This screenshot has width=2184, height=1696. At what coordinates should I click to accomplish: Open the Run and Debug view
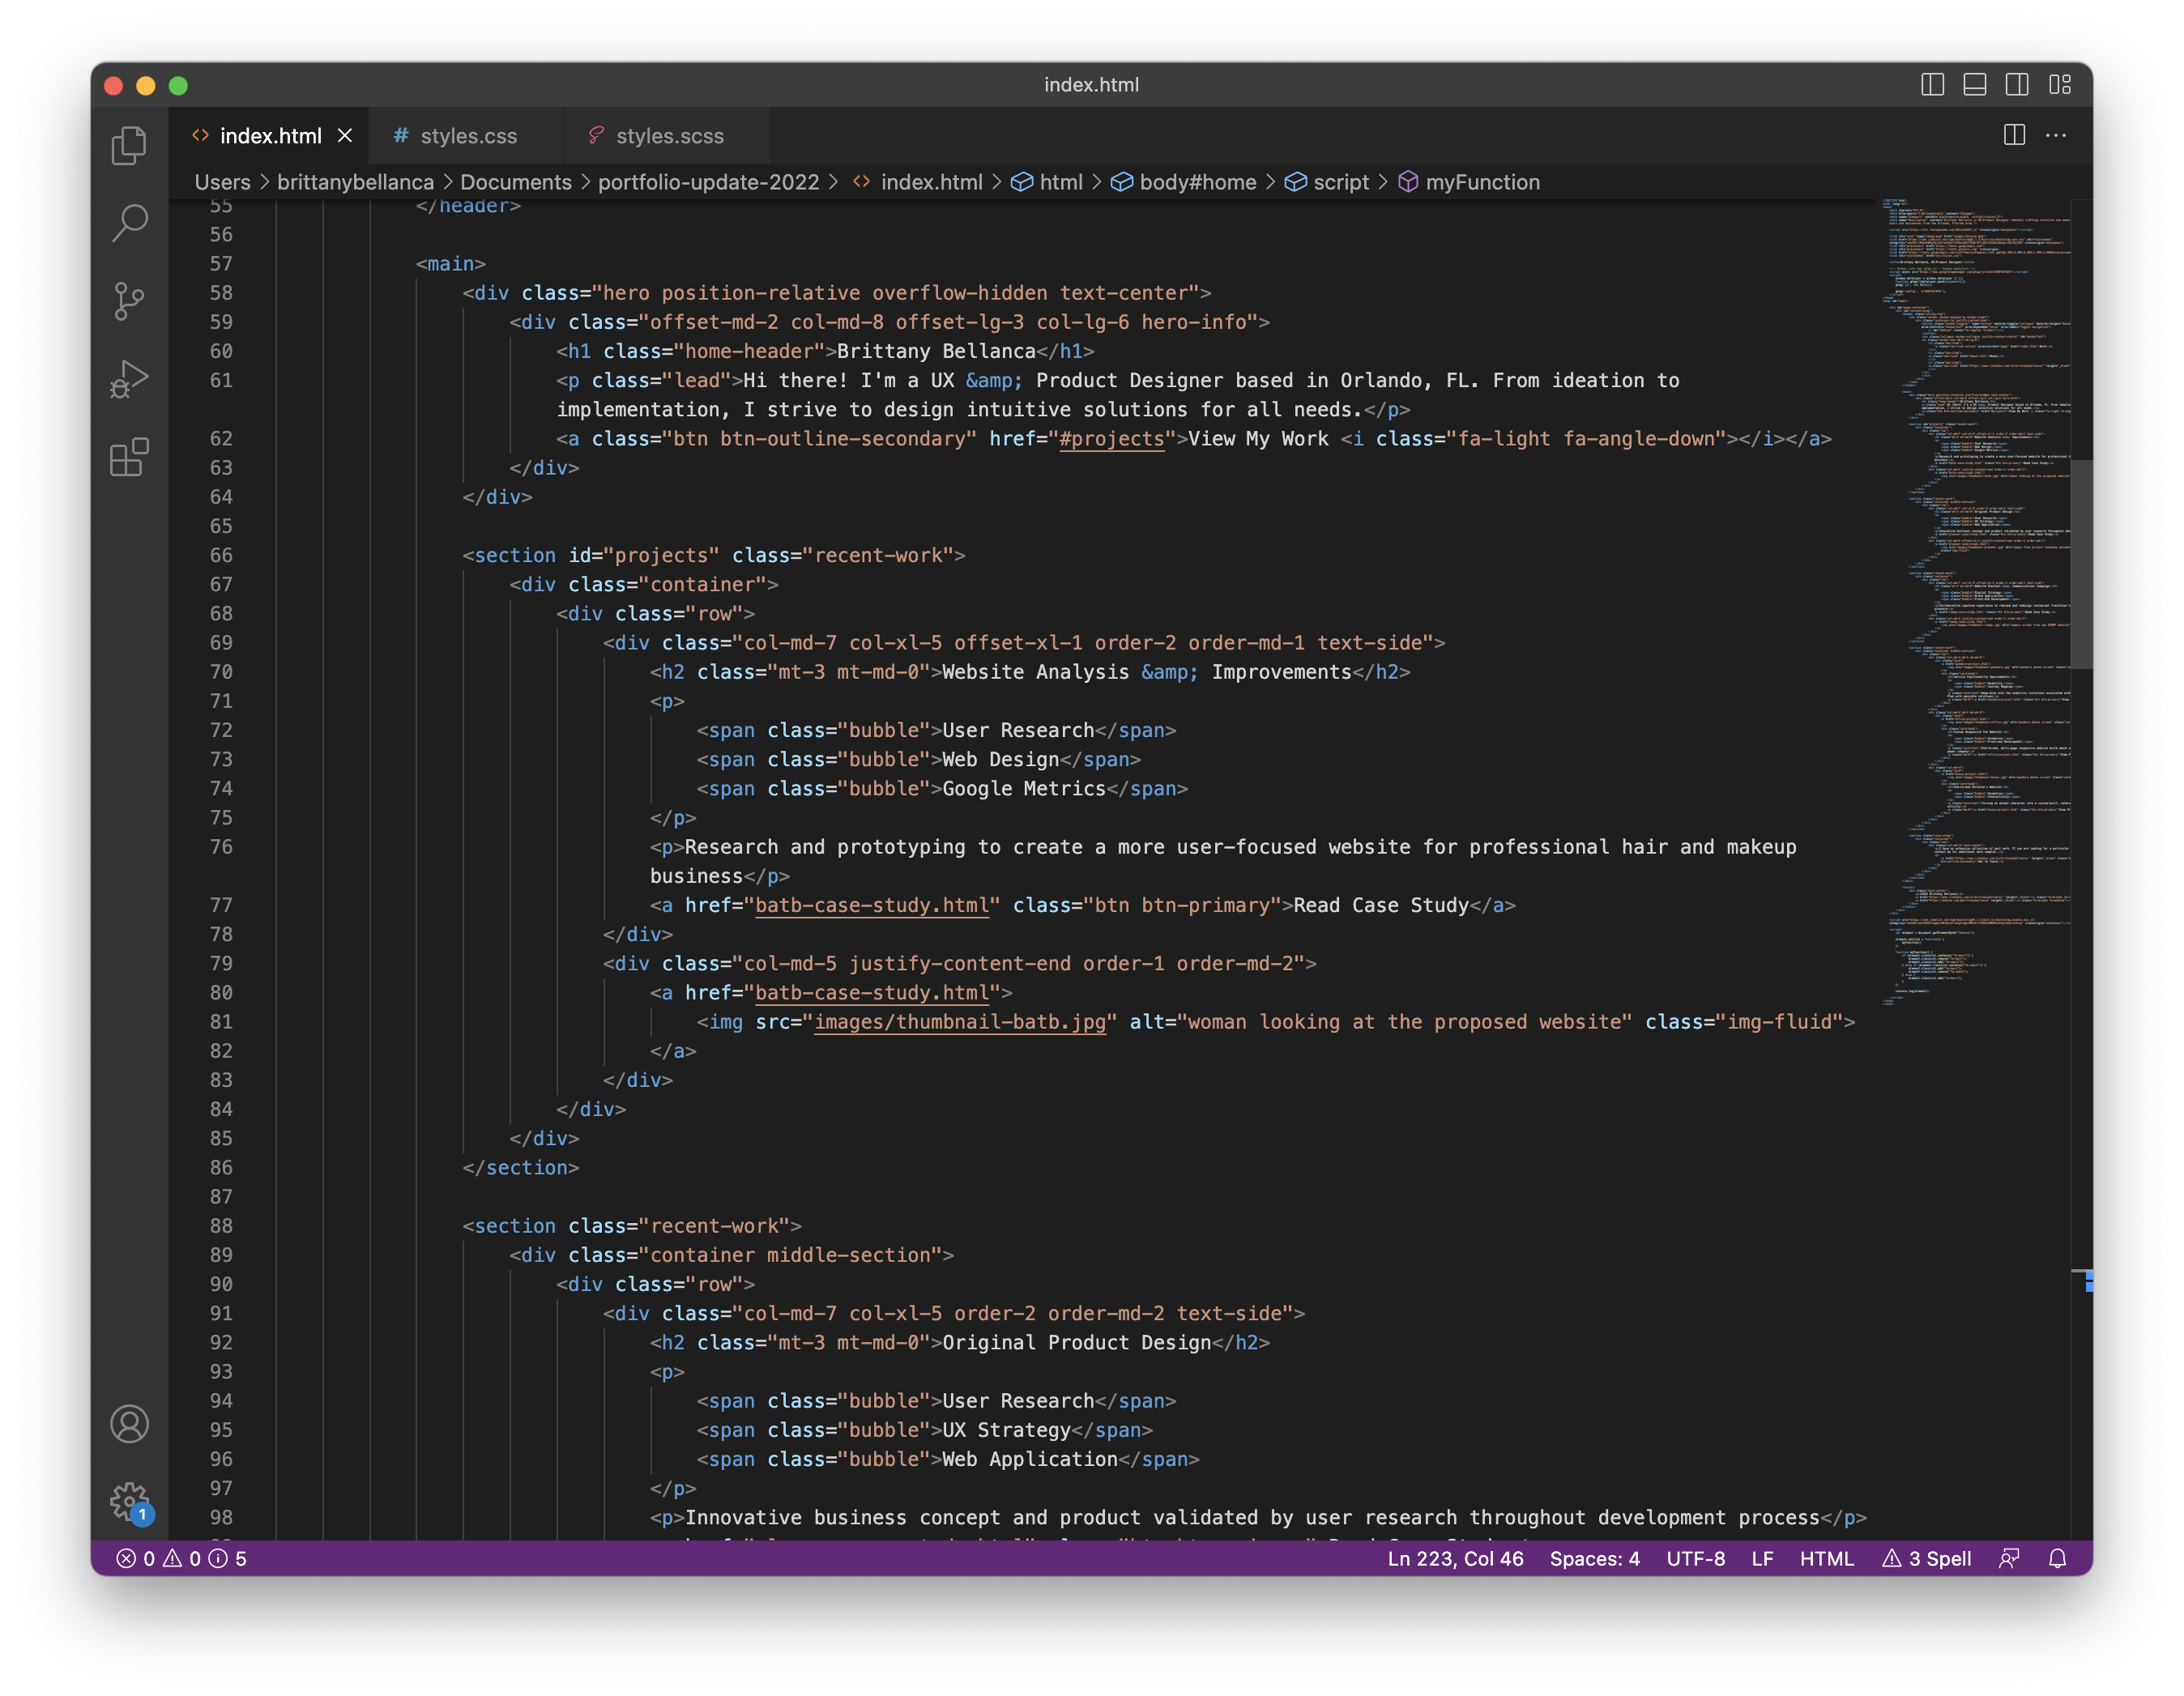(x=129, y=379)
